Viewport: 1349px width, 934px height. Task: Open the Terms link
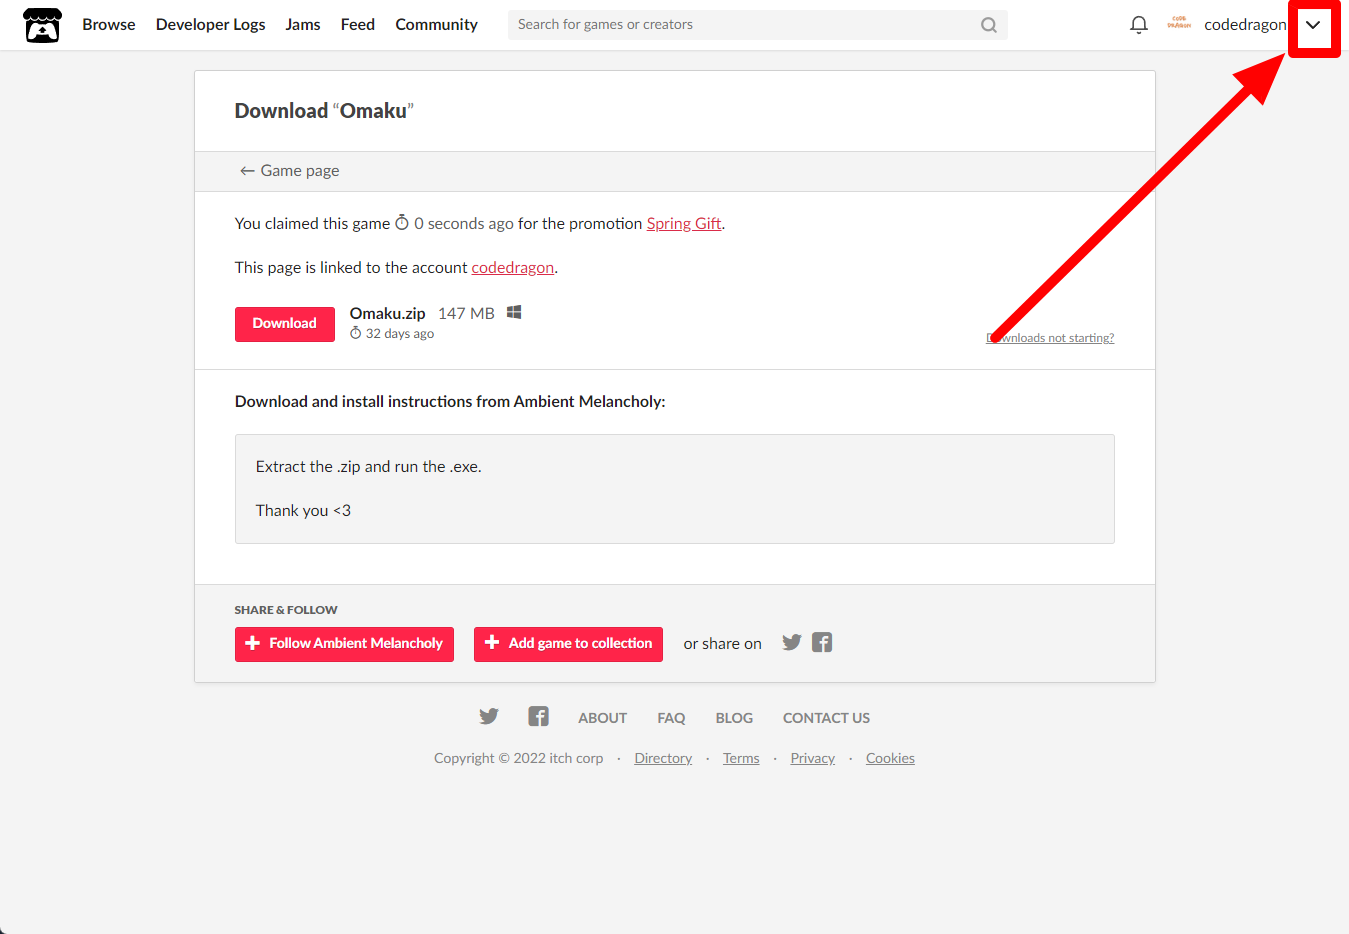(x=741, y=759)
